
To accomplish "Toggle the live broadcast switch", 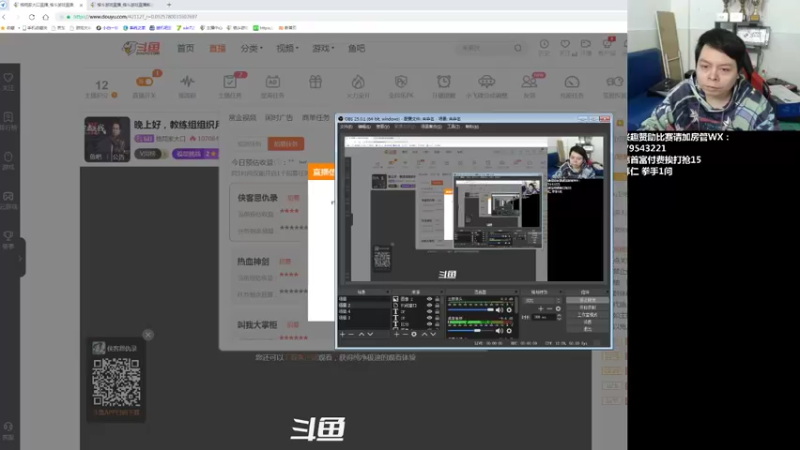I will [x=144, y=82].
